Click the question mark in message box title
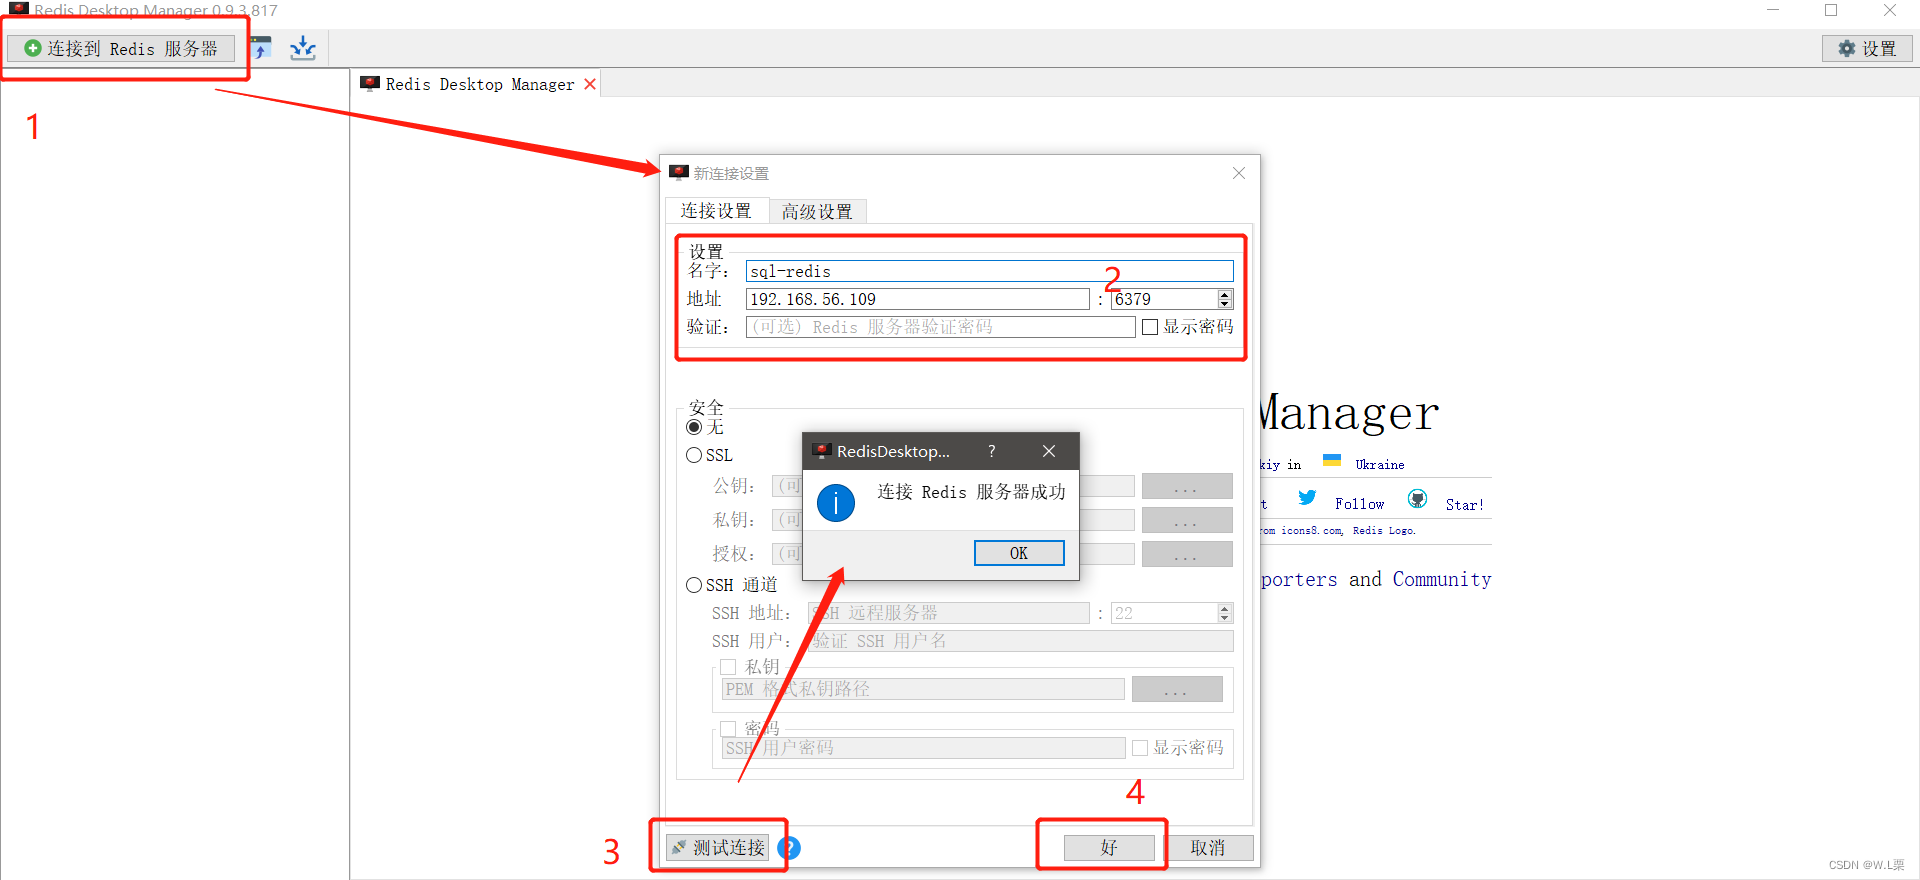 [x=992, y=451]
